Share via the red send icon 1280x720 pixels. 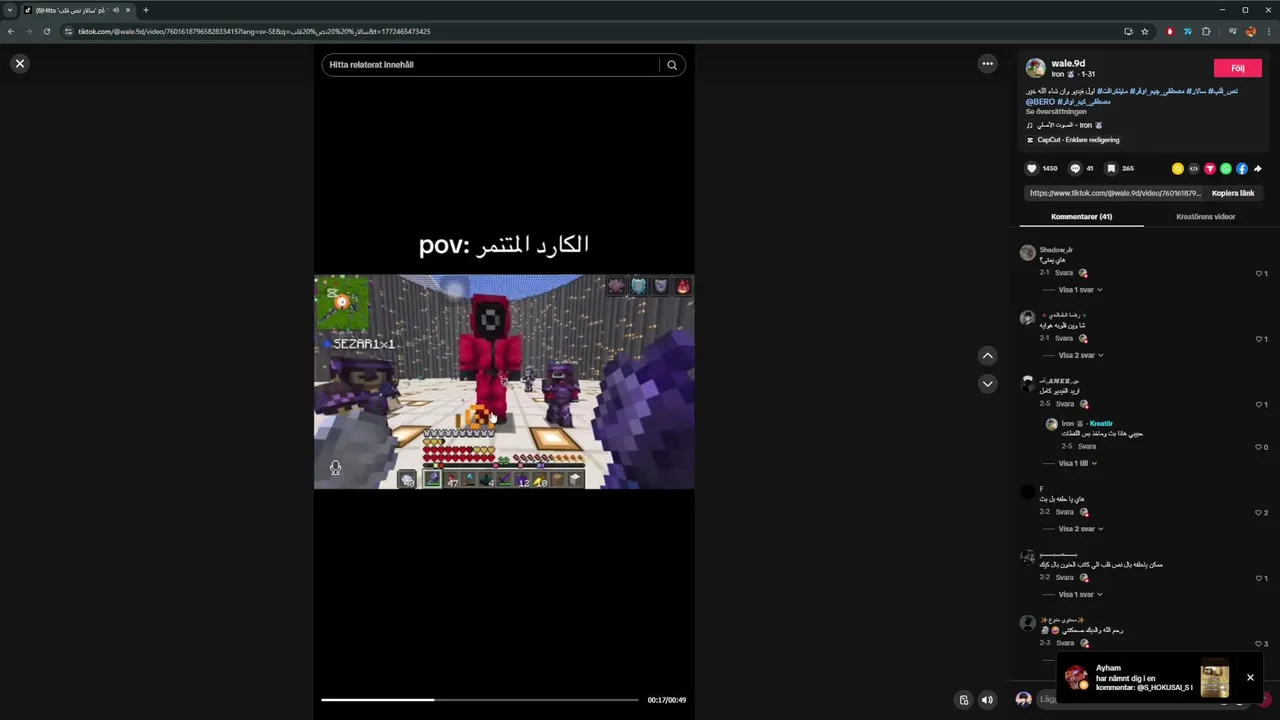click(x=1210, y=169)
